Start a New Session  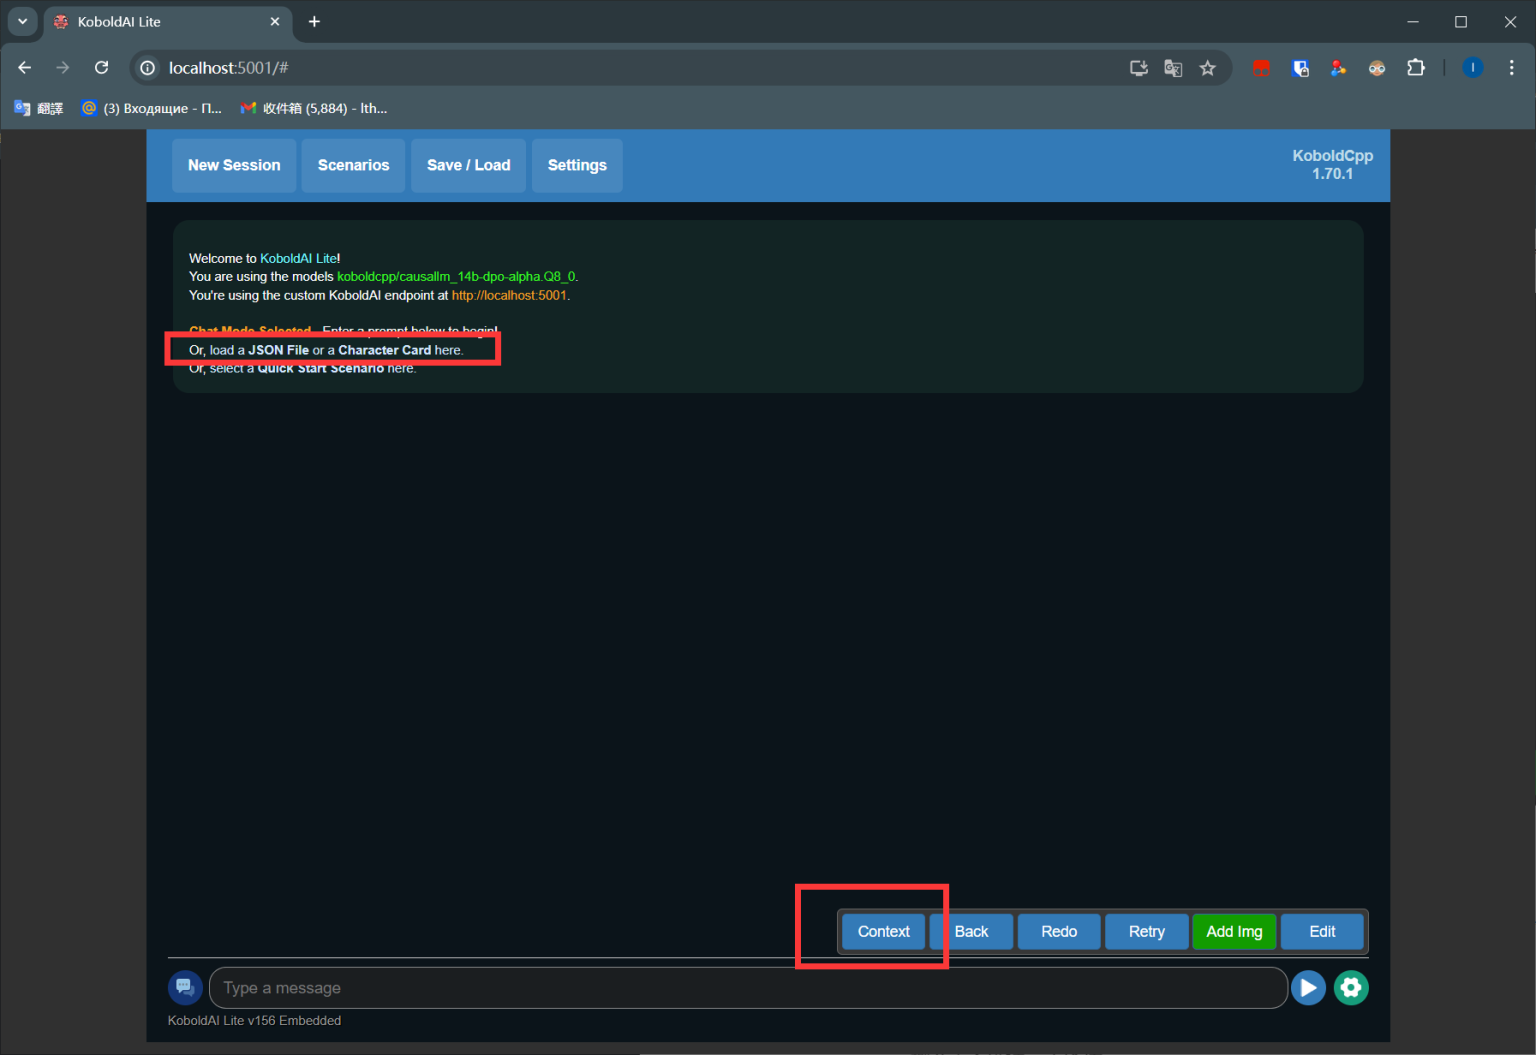pos(234,165)
